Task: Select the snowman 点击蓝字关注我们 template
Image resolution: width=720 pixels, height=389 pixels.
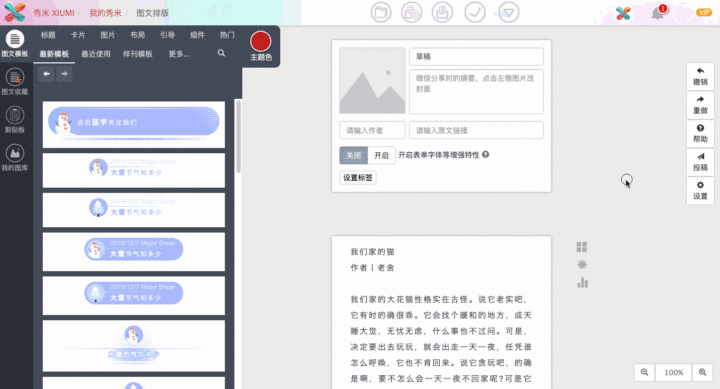Action: (x=134, y=124)
